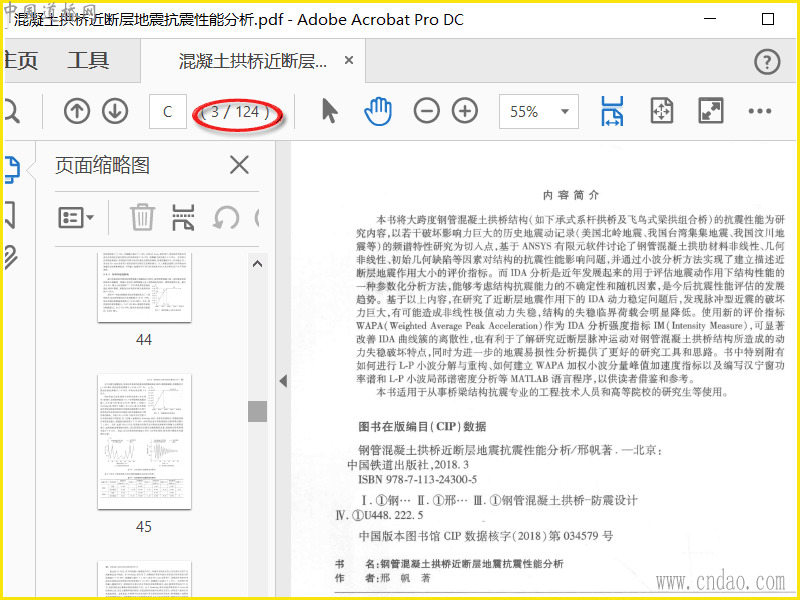Delete selected pages with trash icon
Image resolution: width=800 pixels, height=600 pixels.
coord(142,217)
